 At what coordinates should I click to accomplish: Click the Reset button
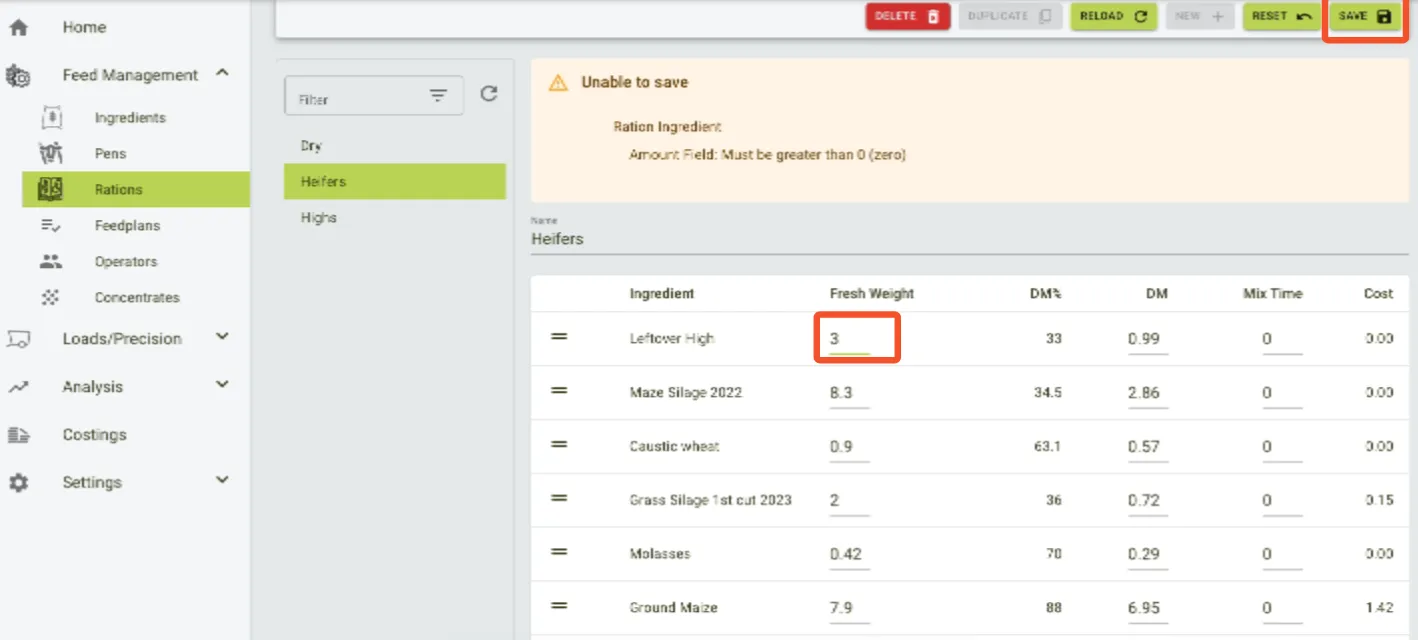1281,17
